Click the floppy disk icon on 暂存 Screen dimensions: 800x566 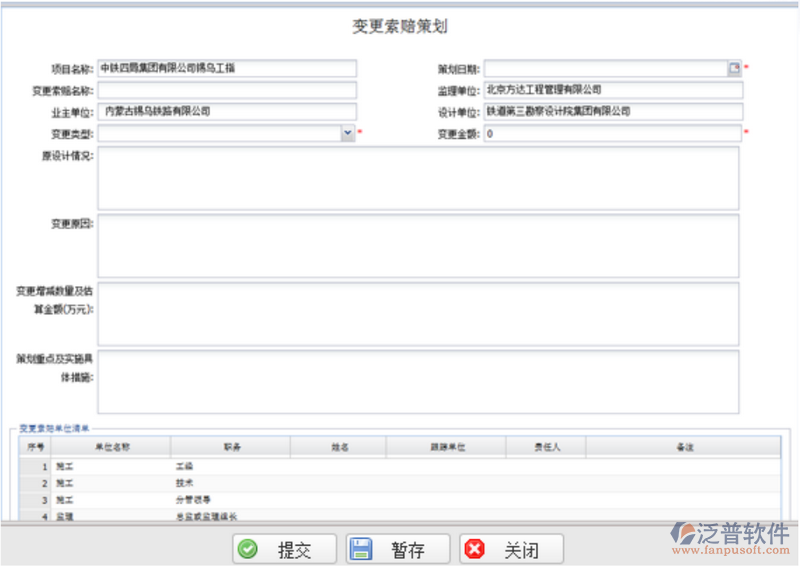point(361,549)
